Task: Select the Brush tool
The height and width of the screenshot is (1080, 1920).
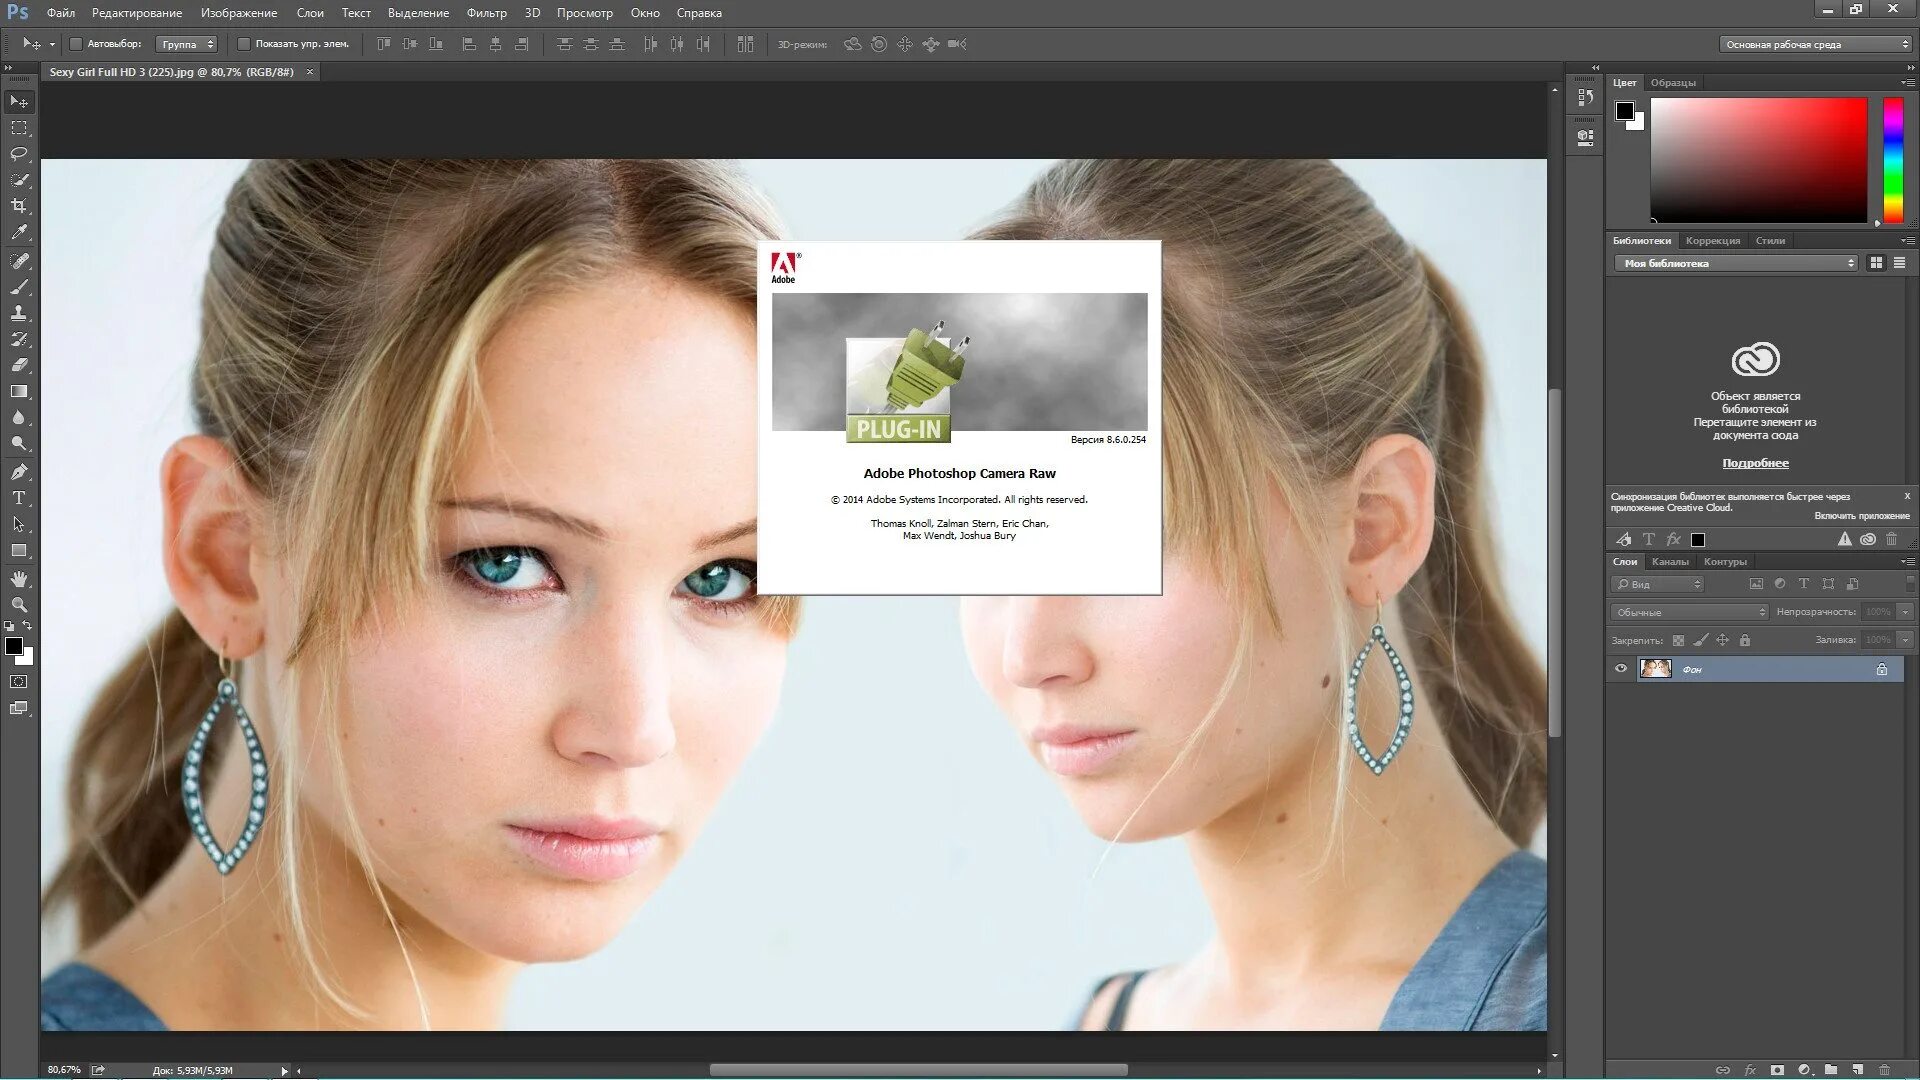Action: tap(19, 287)
